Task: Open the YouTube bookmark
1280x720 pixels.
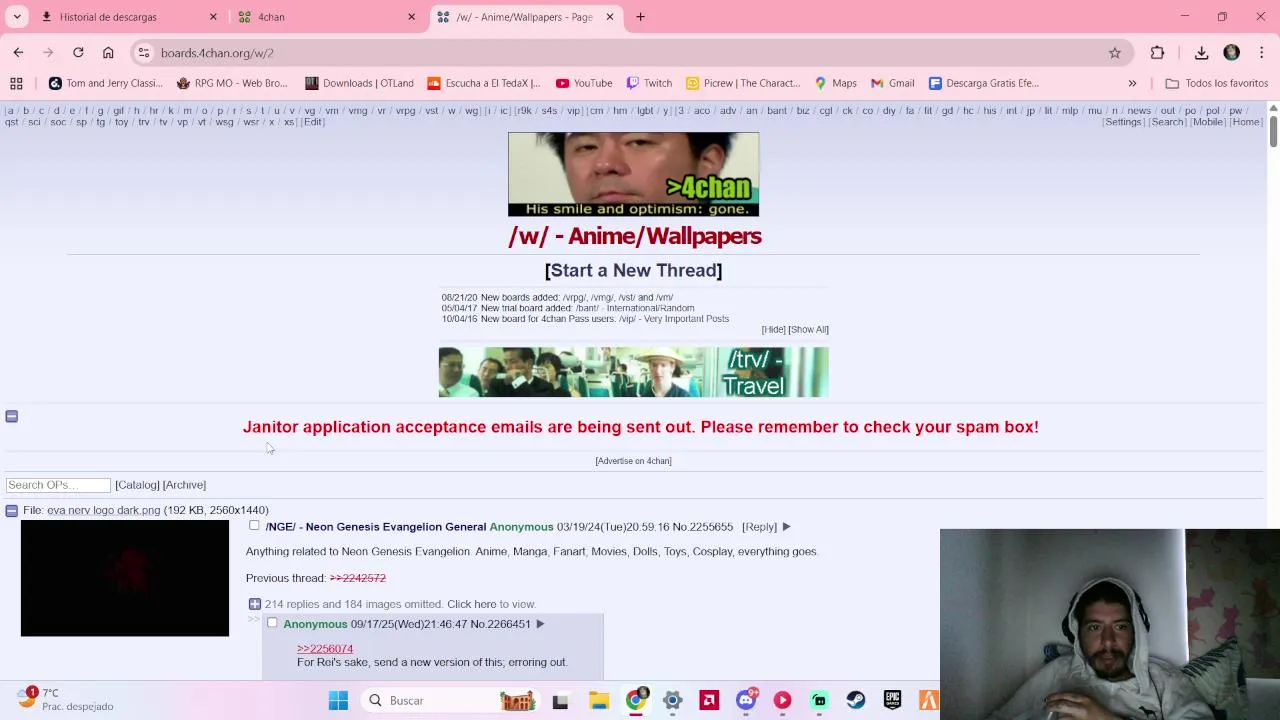Action: tap(584, 83)
